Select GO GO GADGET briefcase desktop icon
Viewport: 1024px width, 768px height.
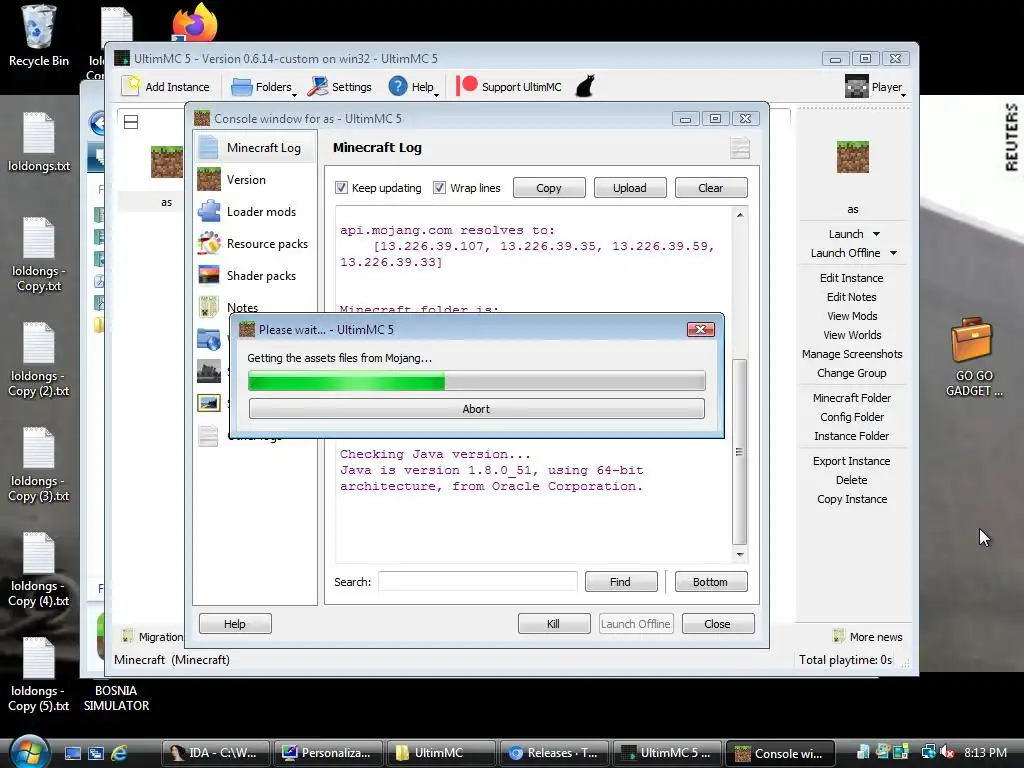(973, 356)
